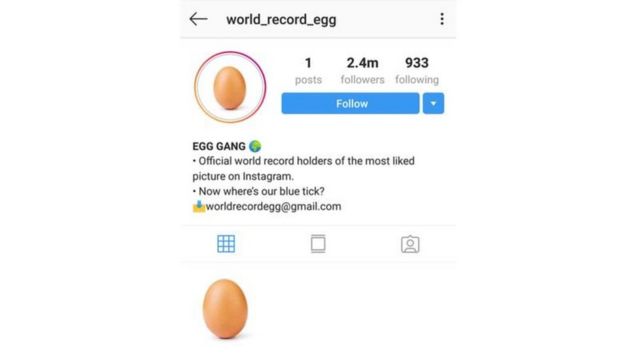
Task: Open the egg photo post thumbnail
Action: 226,309
